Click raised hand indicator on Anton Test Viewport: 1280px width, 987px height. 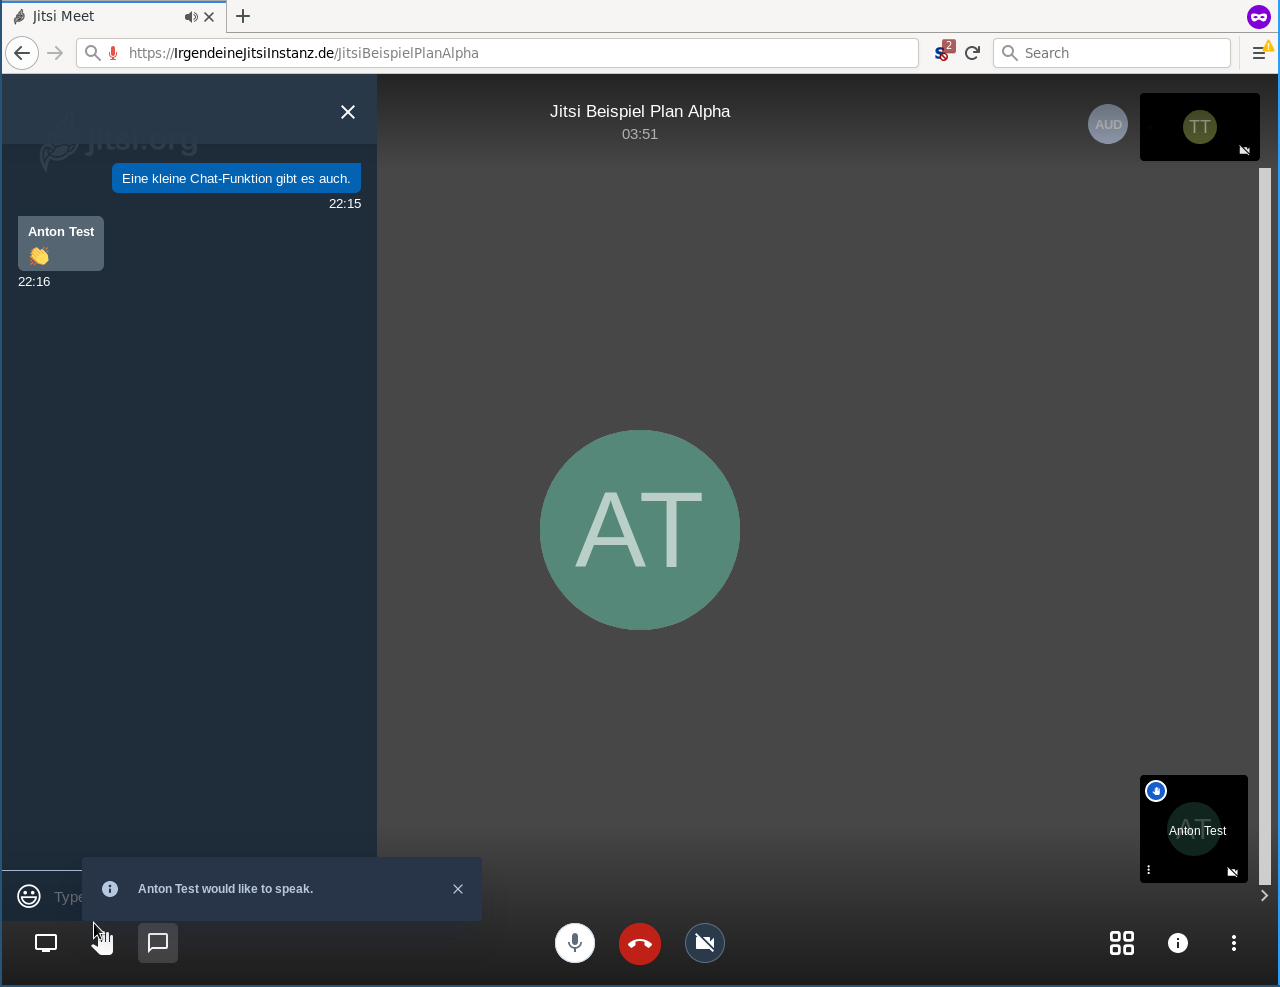pos(1156,791)
